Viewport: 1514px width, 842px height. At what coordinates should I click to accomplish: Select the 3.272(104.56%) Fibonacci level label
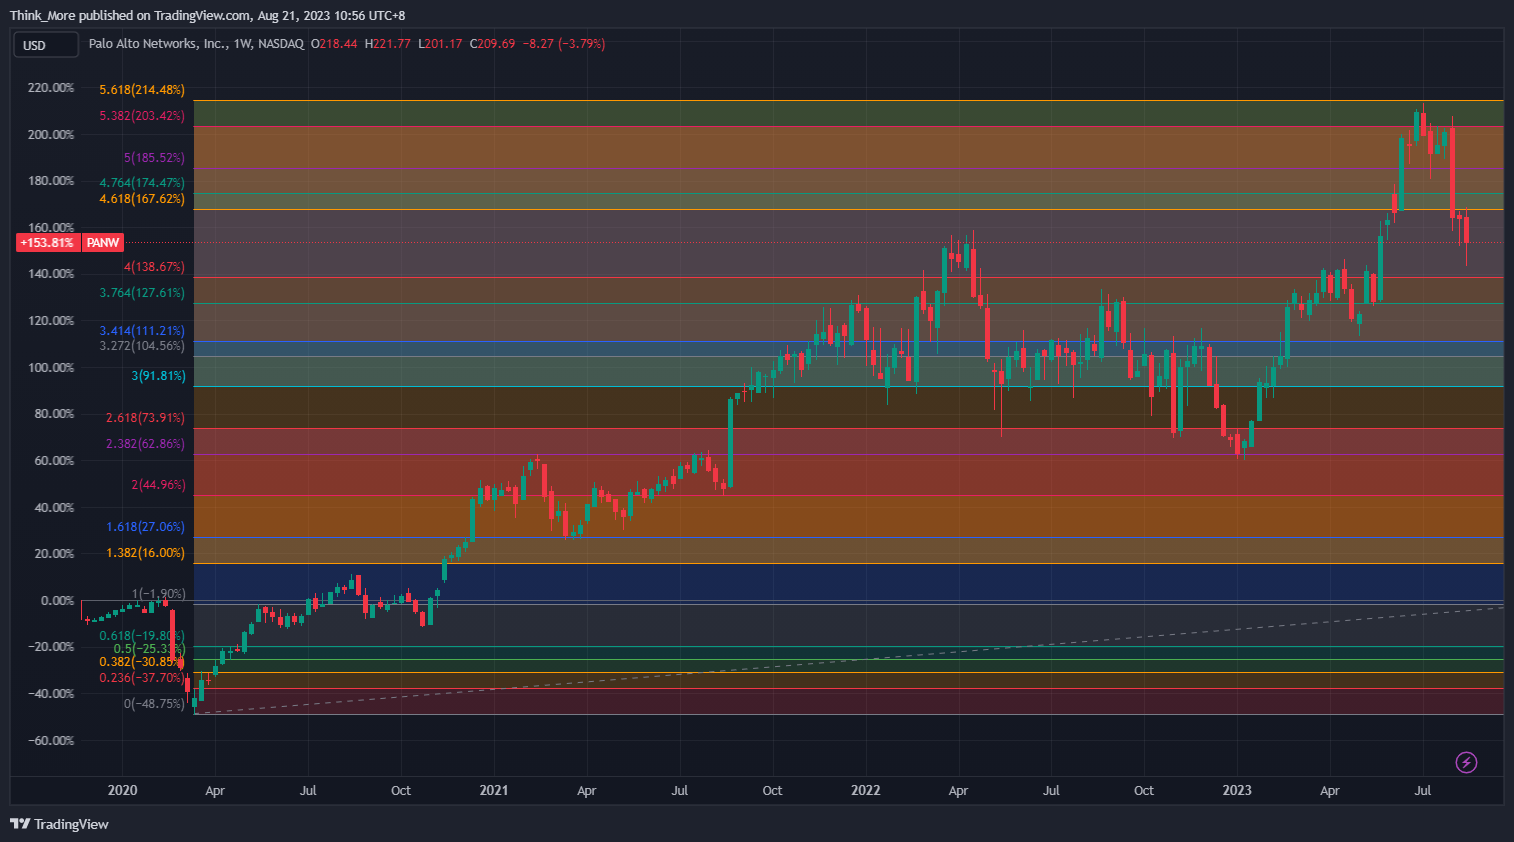tap(142, 346)
